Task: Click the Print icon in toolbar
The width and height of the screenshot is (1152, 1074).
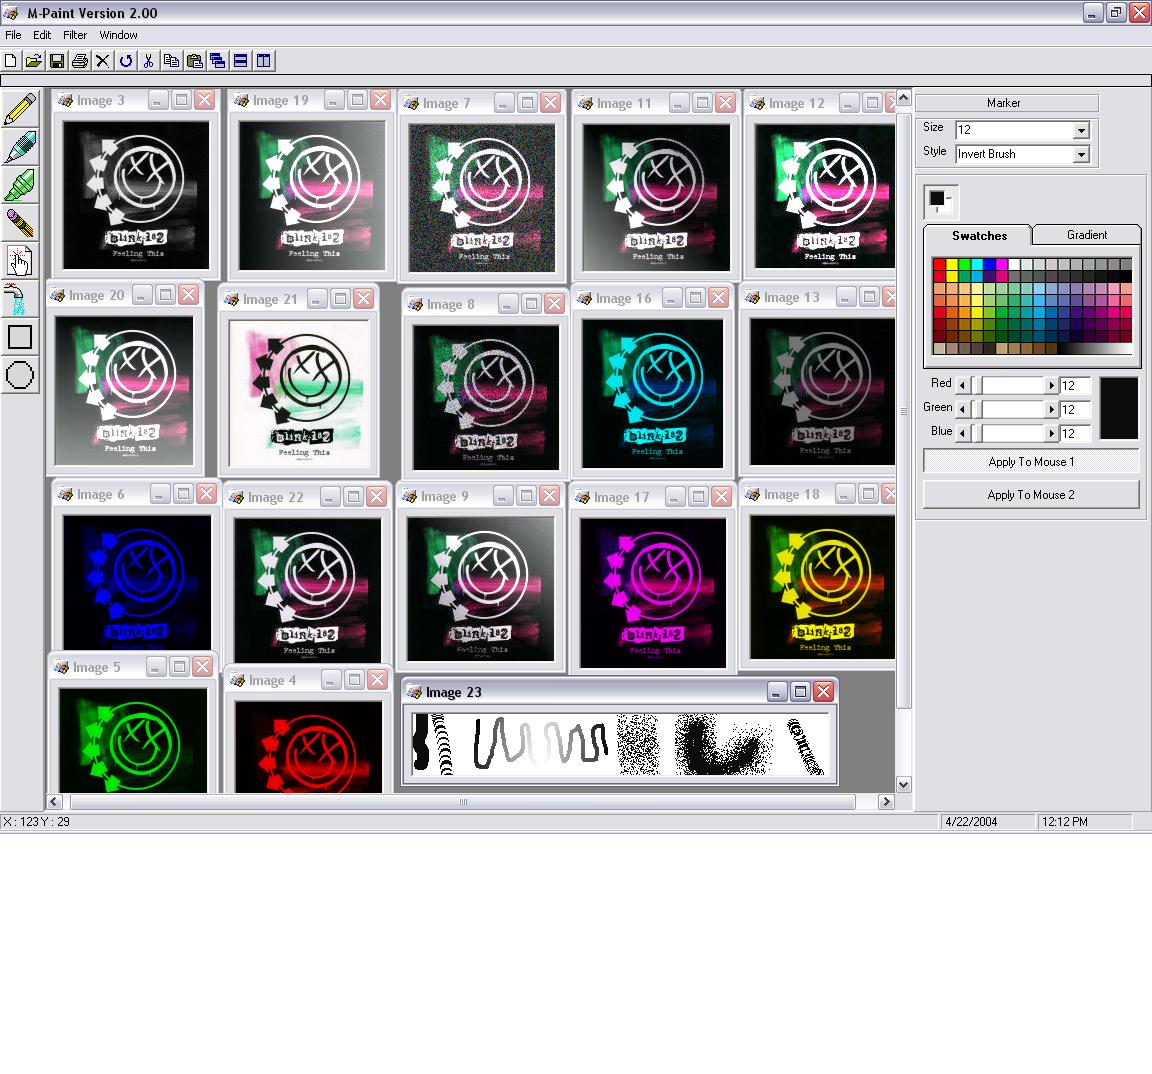Action: point(80,61)
